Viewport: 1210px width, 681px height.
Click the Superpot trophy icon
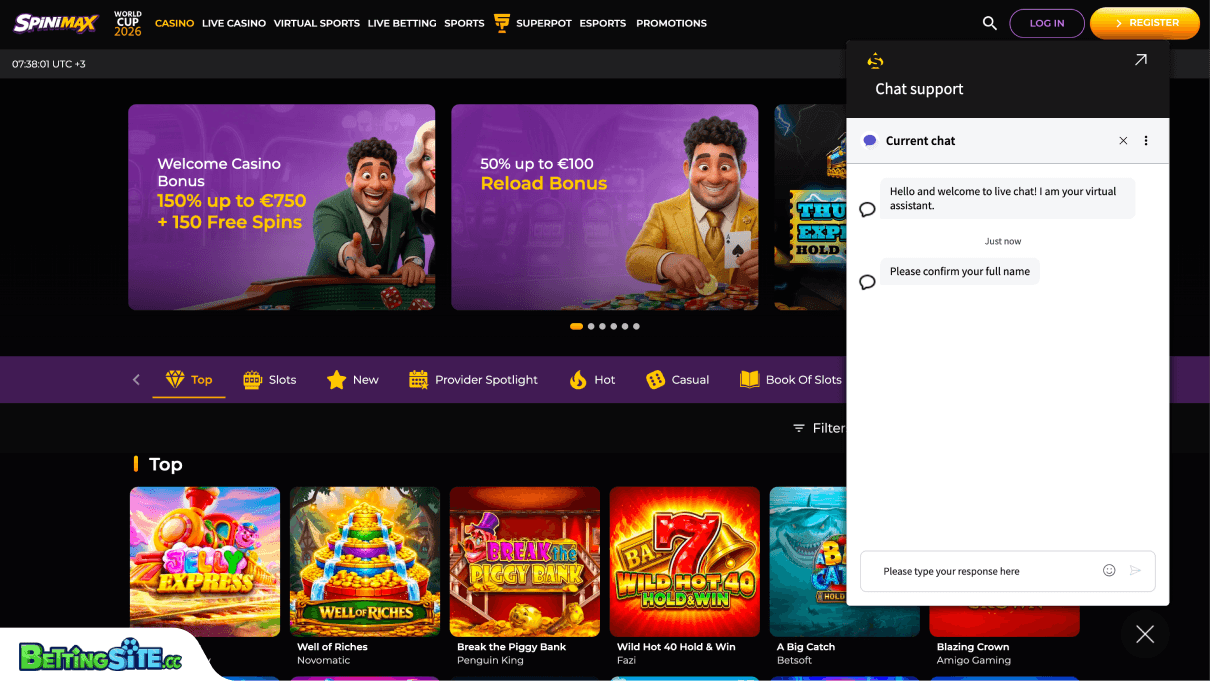(x=502, y=23)
